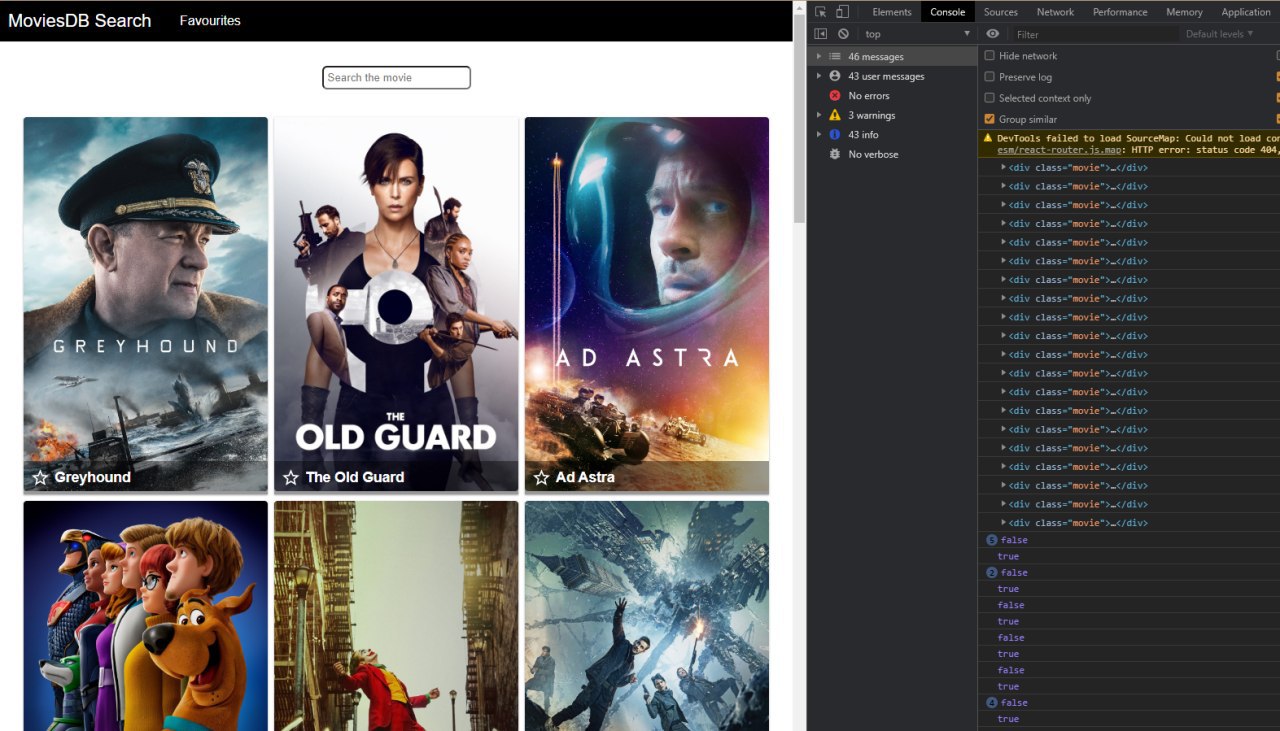Create a live expression with the eye icon
Screen dimensions: 1280x731
click(x=993, y=34)
